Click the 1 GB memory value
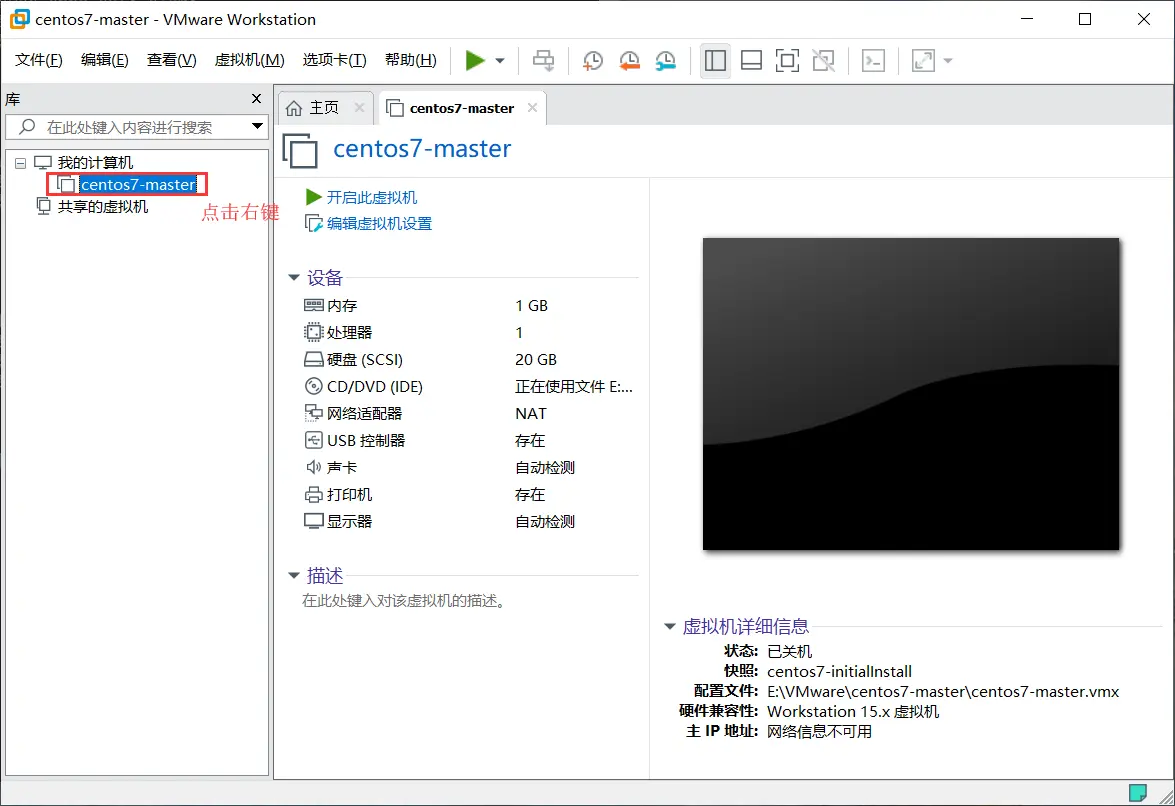This screenshot has width=1175, height=806. coord(531,306)
